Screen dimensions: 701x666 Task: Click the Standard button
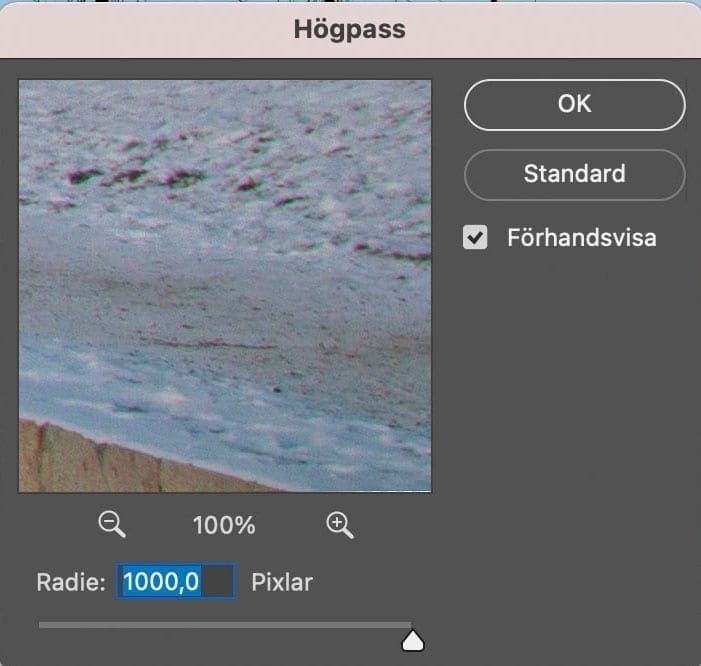(574, 174)
